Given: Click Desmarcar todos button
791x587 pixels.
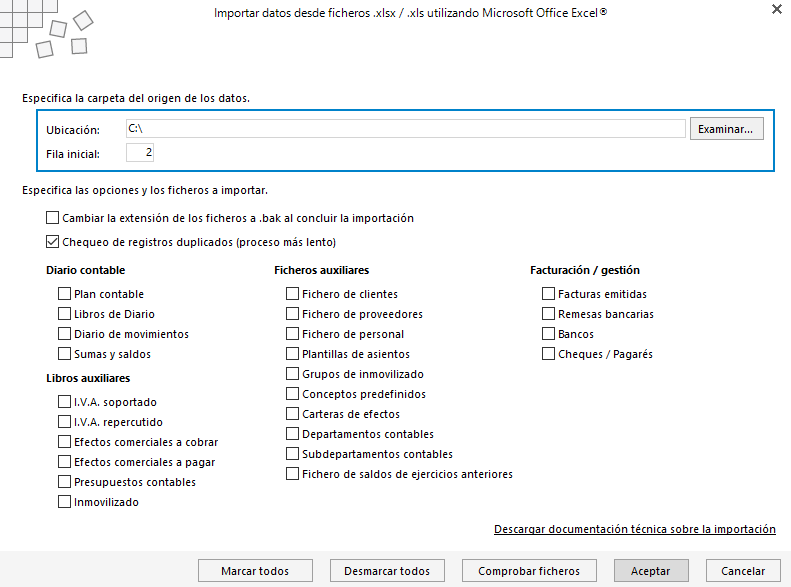Looking at the screenshot, I should click(x=387, y=571).
